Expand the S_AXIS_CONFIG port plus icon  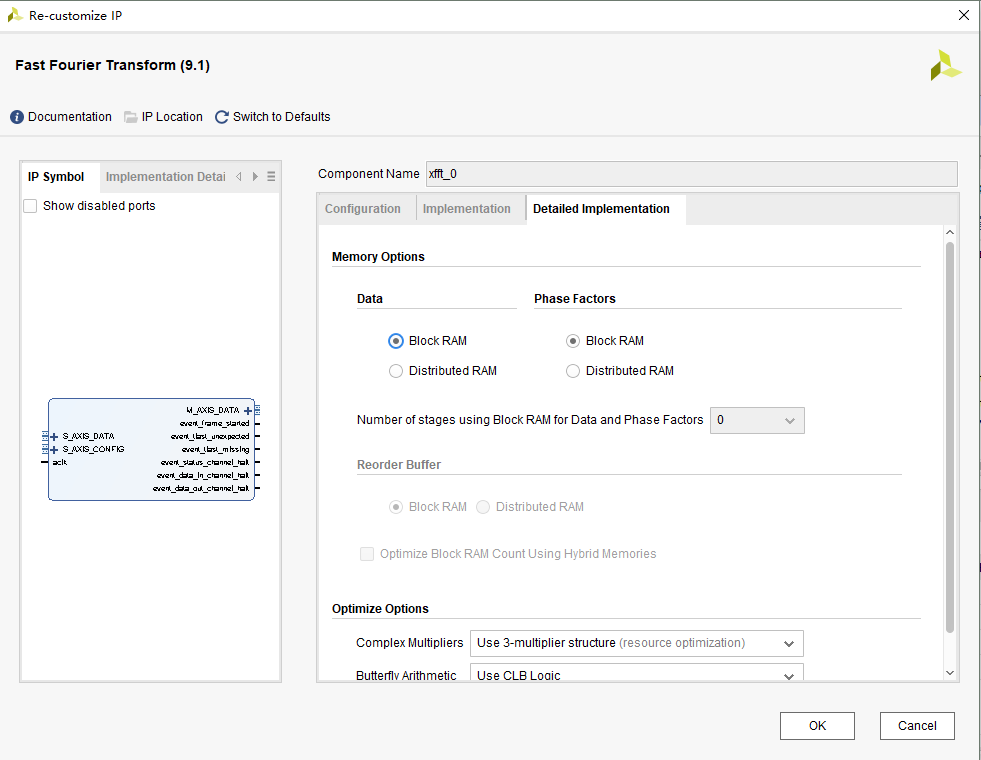tap(54, 449)
